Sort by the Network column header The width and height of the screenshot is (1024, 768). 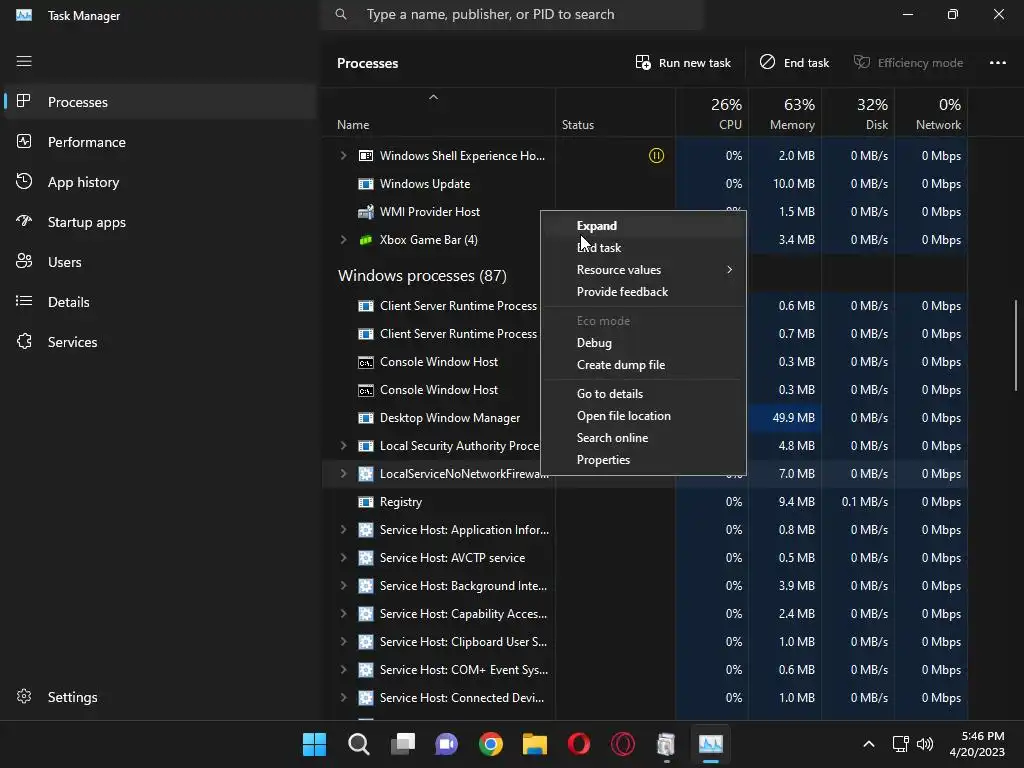(x=931, y=113)
